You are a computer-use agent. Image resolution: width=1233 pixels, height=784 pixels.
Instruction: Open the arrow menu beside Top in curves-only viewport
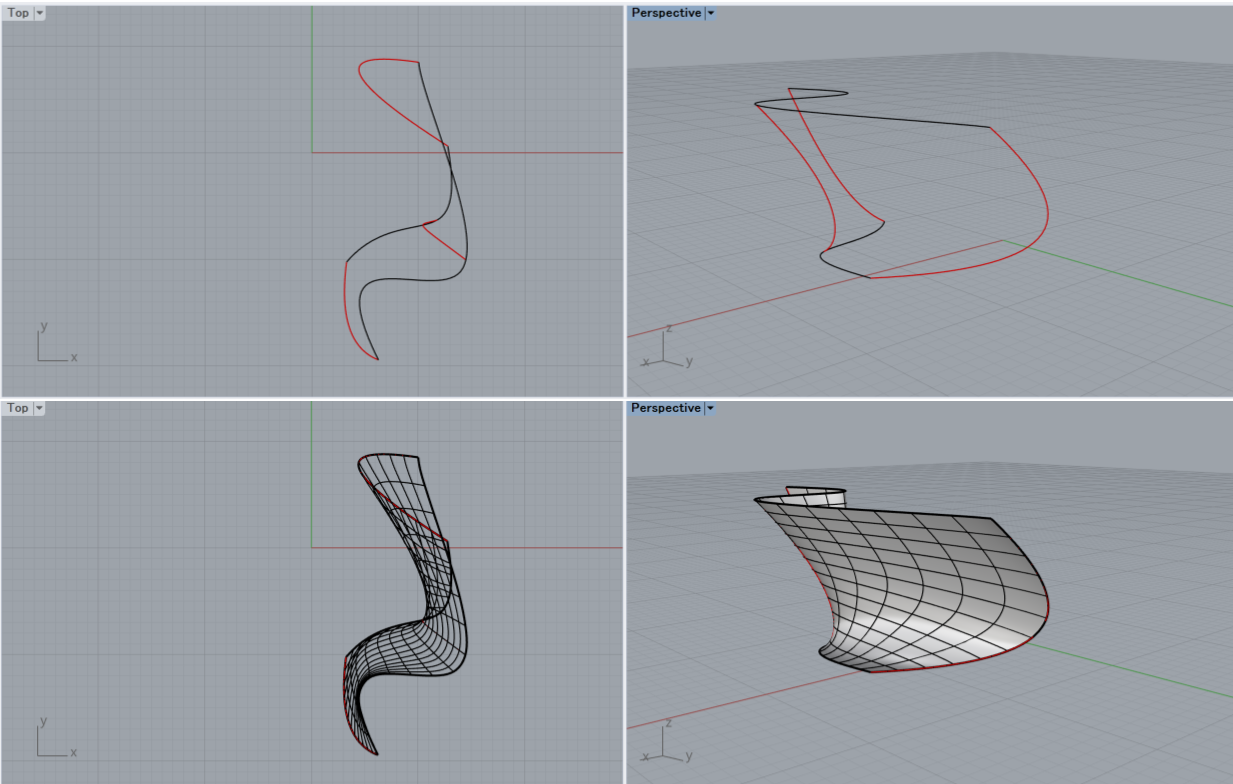coord(39,13)
